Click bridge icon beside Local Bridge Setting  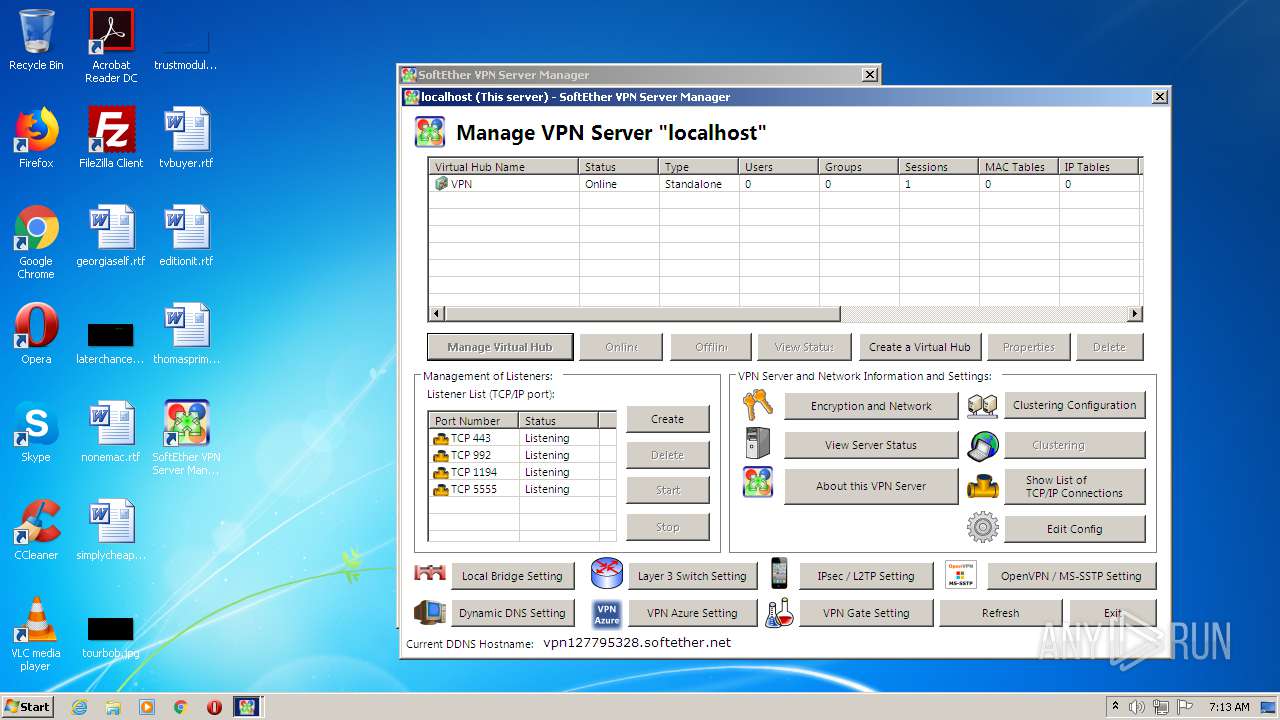click(x=429, y=574)
